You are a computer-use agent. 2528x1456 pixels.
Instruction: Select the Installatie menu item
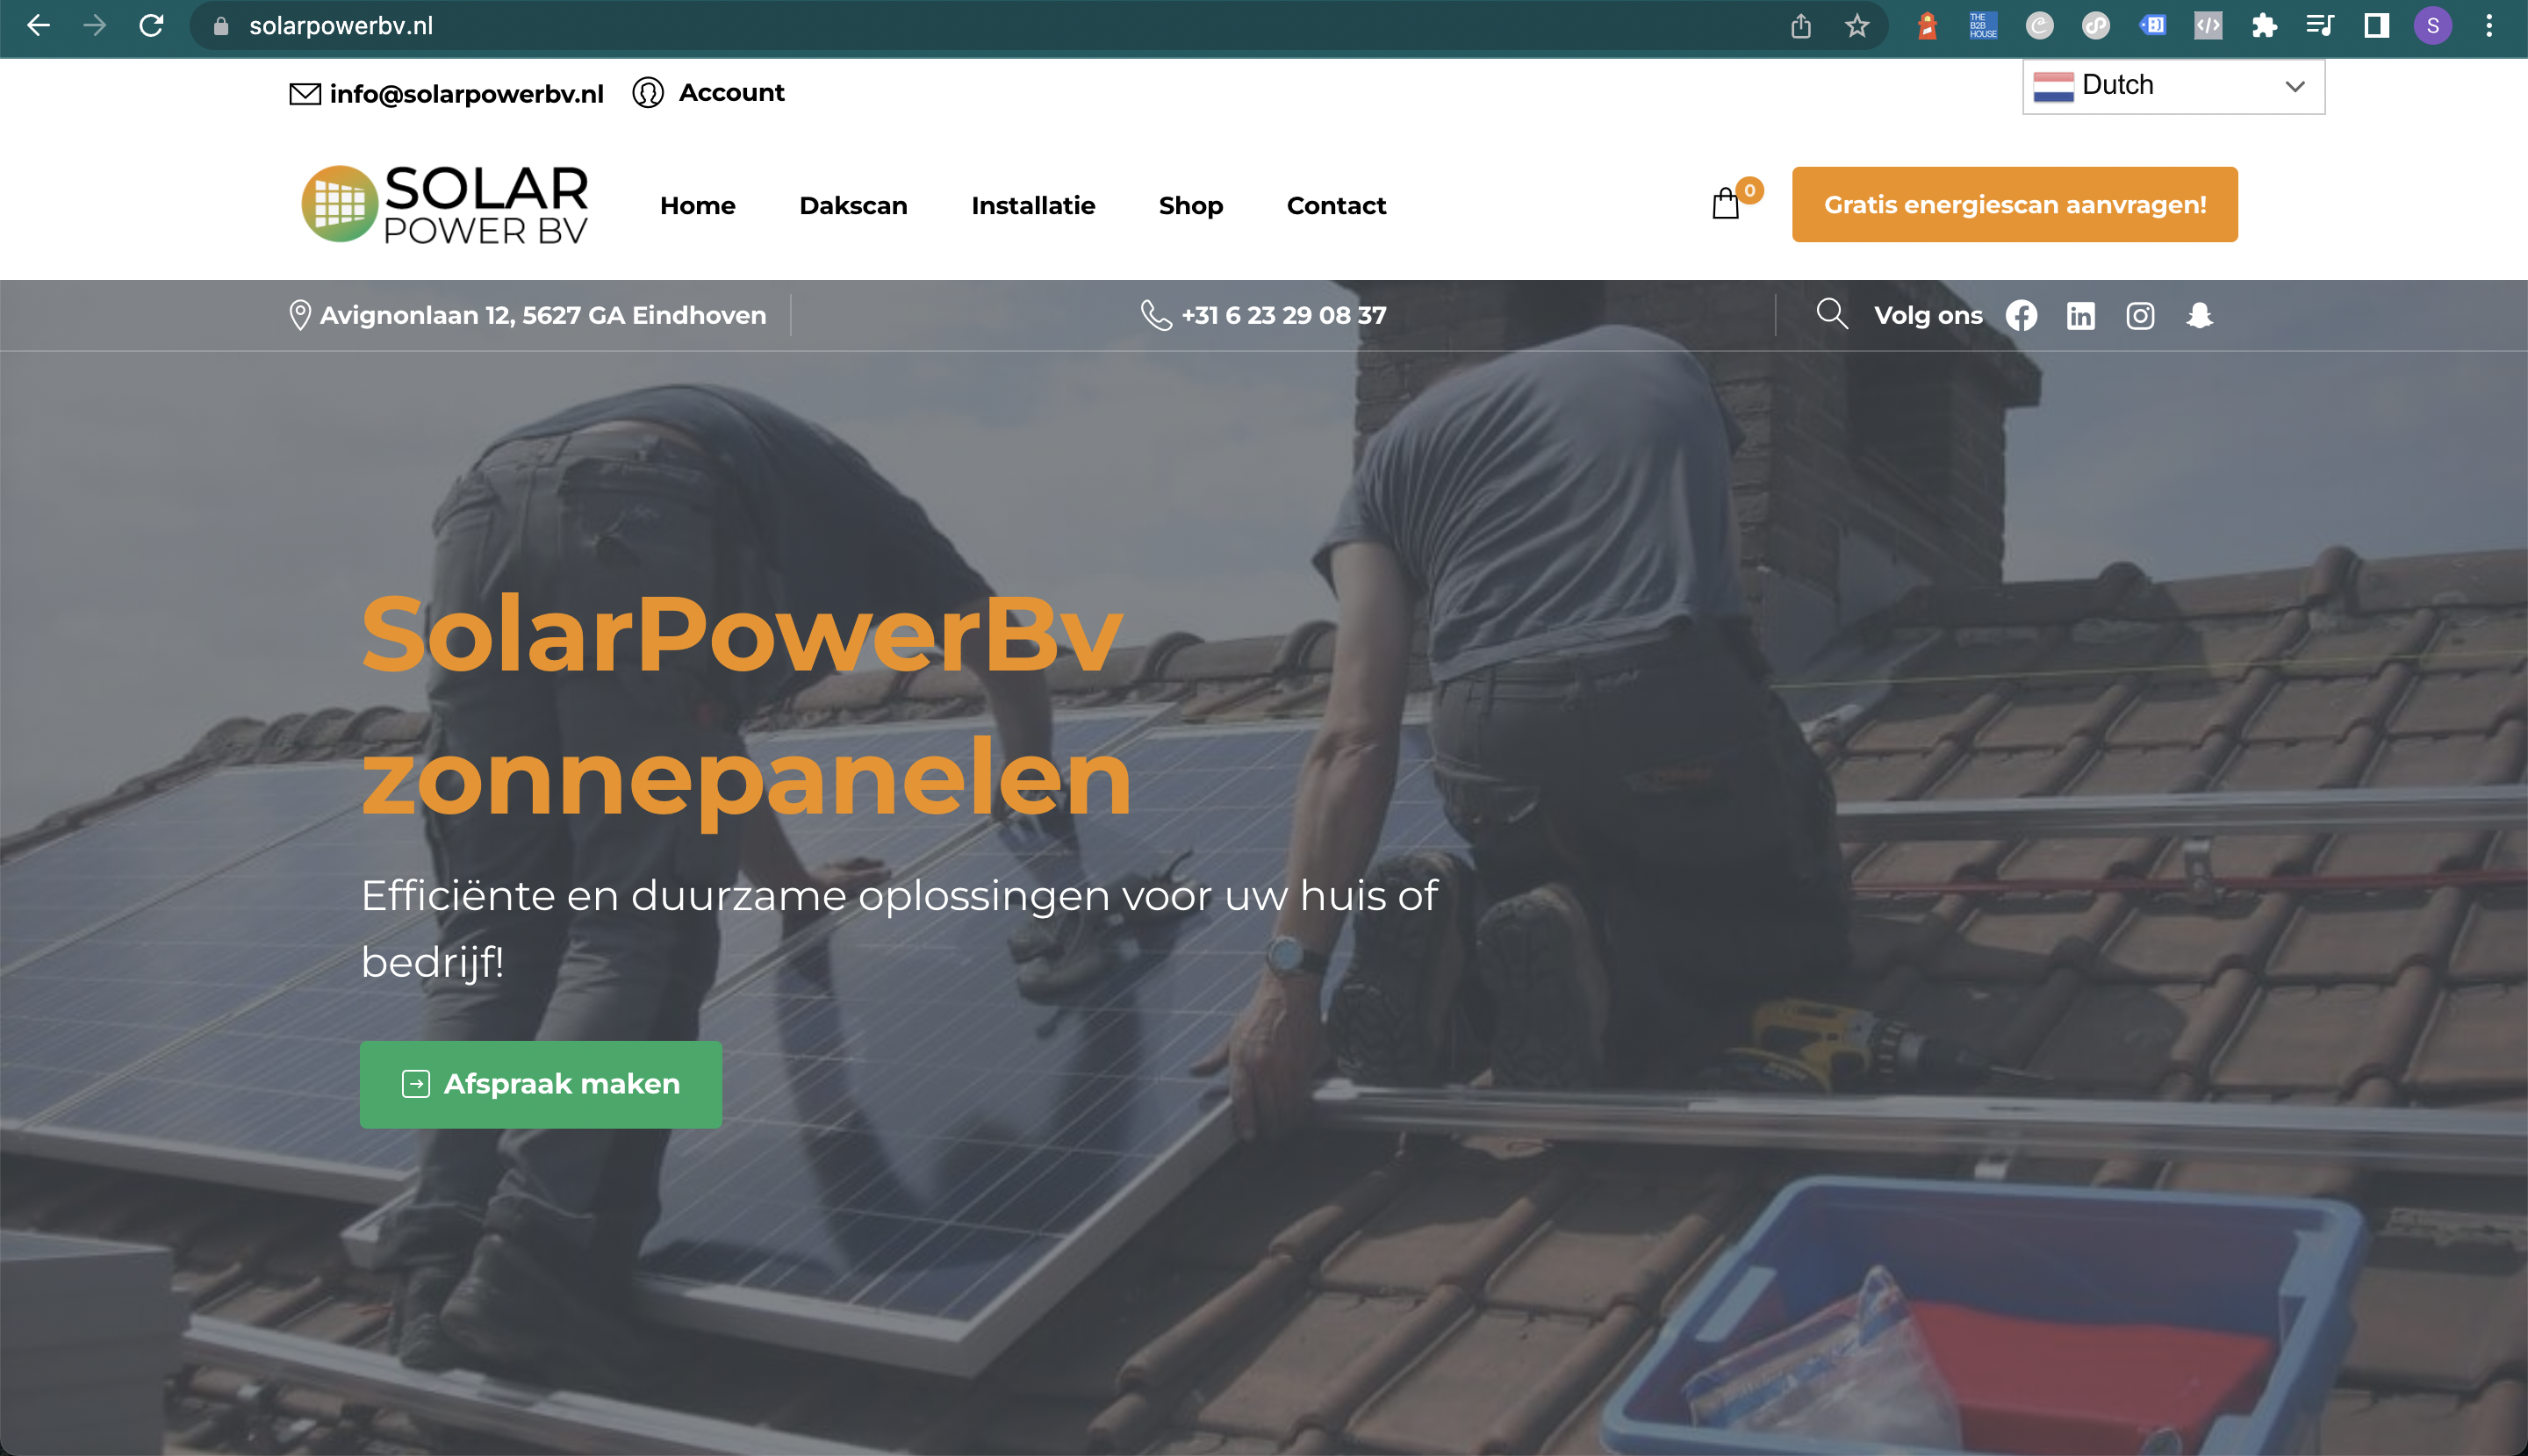click(1033, 205)
